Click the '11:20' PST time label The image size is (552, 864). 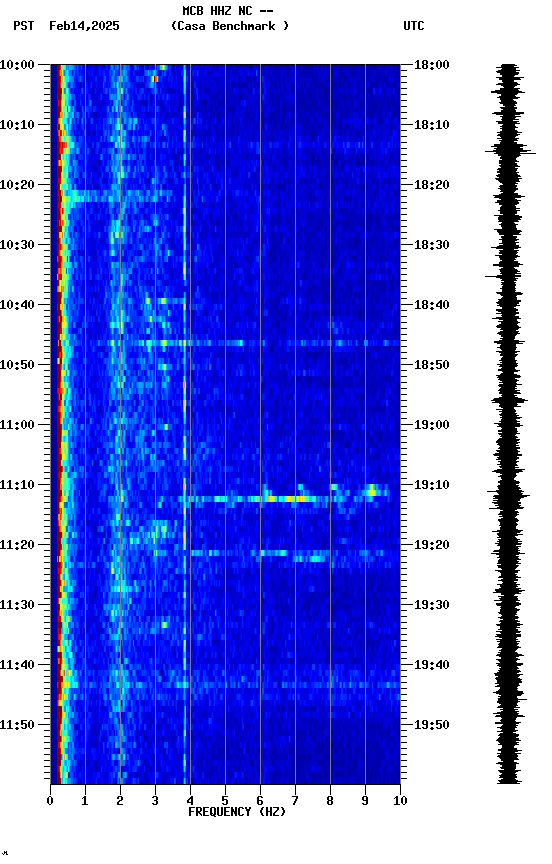(17, 545)
